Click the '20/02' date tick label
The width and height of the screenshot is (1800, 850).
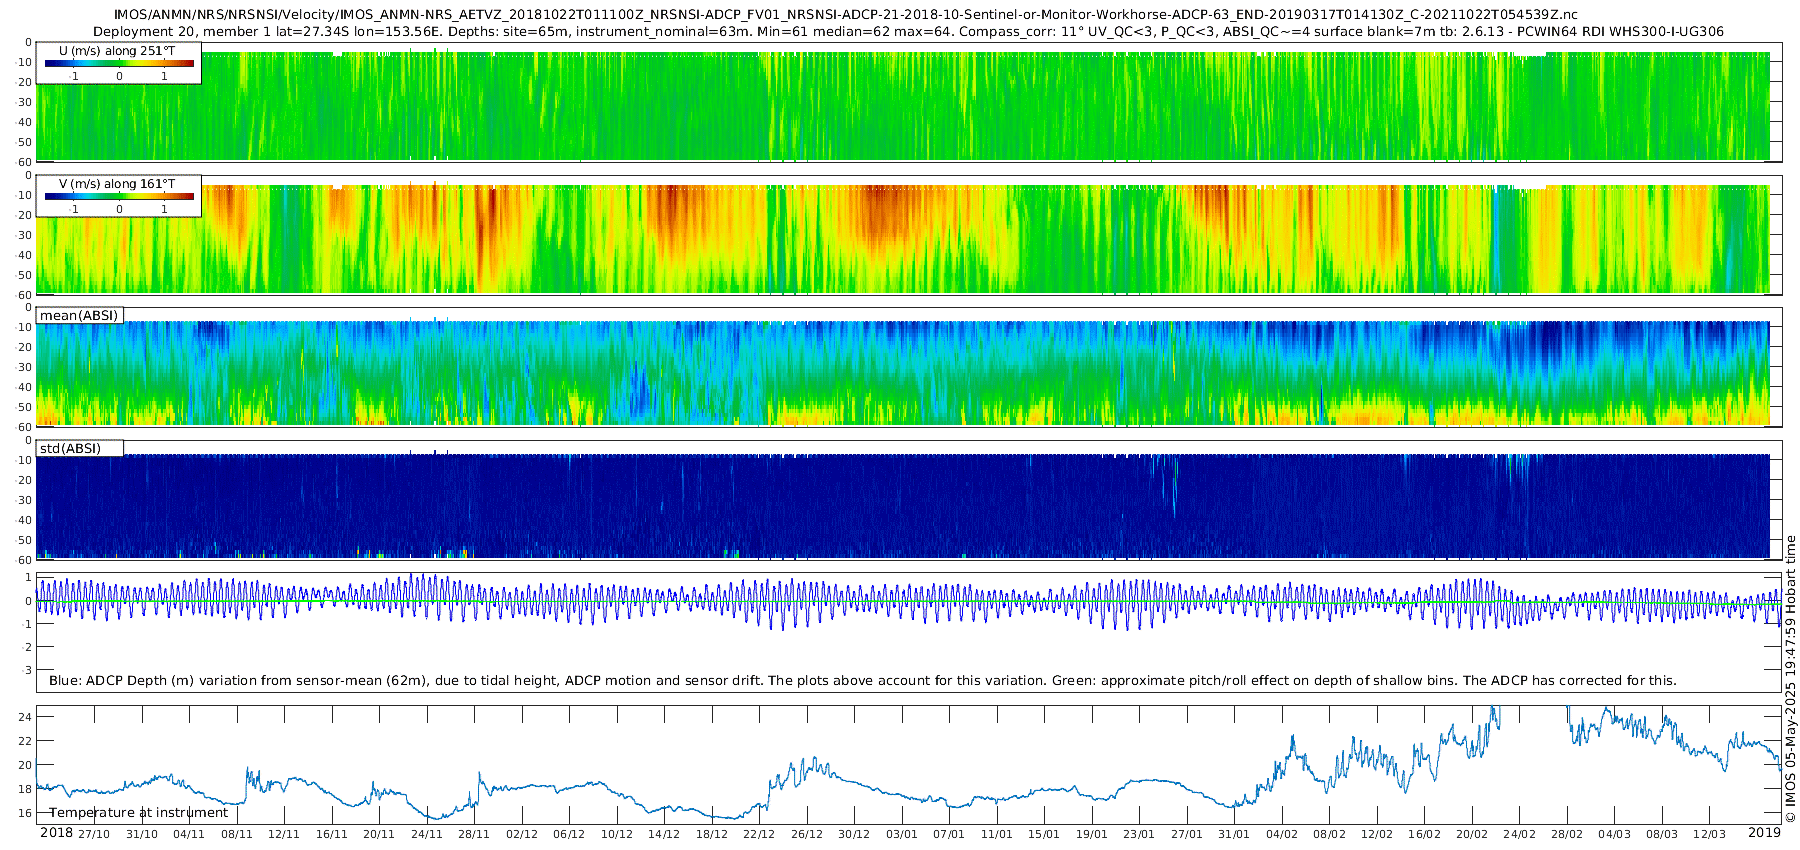click(x=1472, y=834)
